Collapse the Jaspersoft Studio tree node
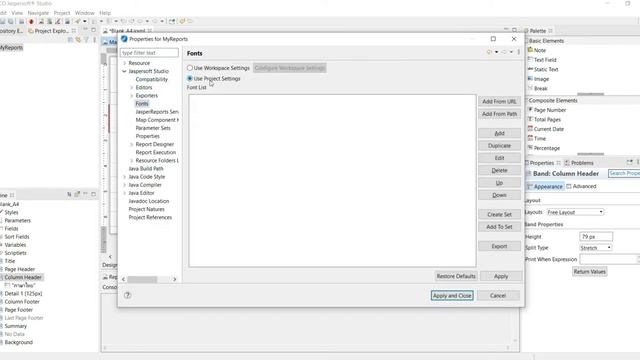The width and height of the screenshot is (640, 360). 124,71
